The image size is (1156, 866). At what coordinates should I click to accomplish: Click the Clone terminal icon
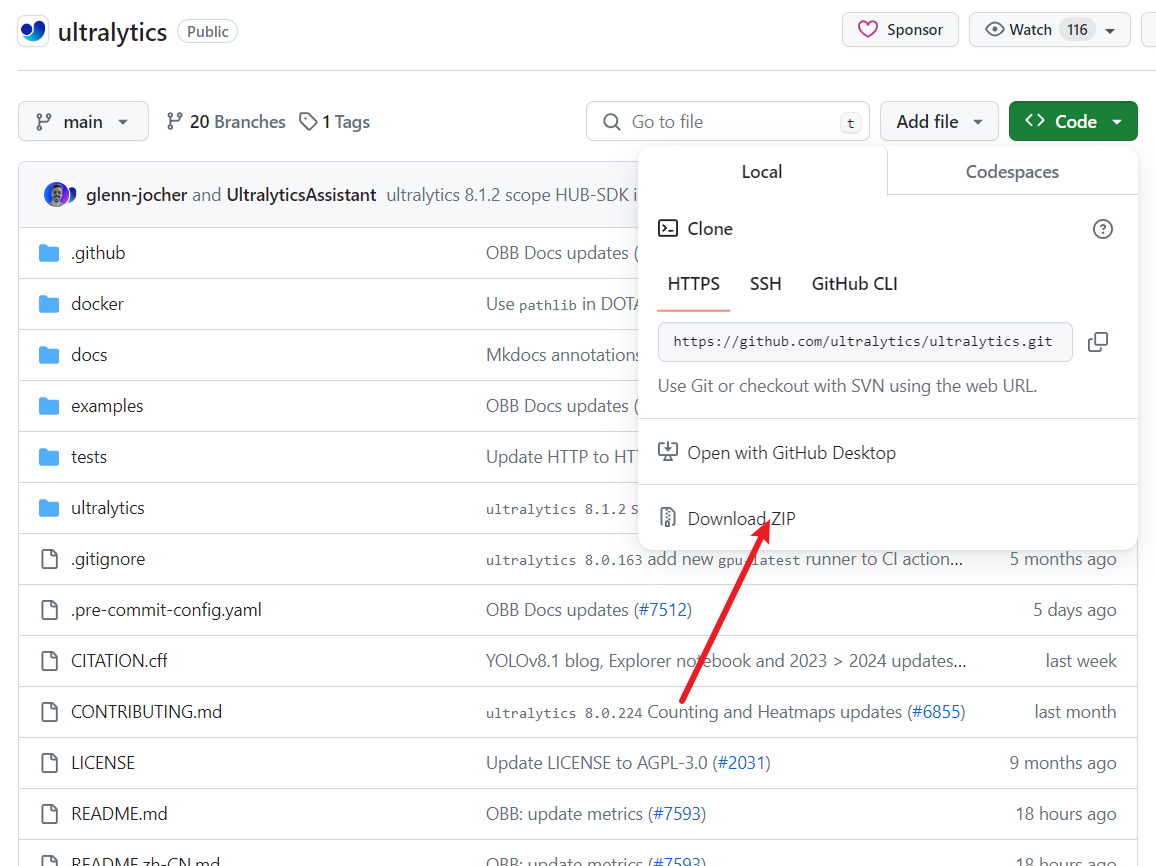[668, 228]
